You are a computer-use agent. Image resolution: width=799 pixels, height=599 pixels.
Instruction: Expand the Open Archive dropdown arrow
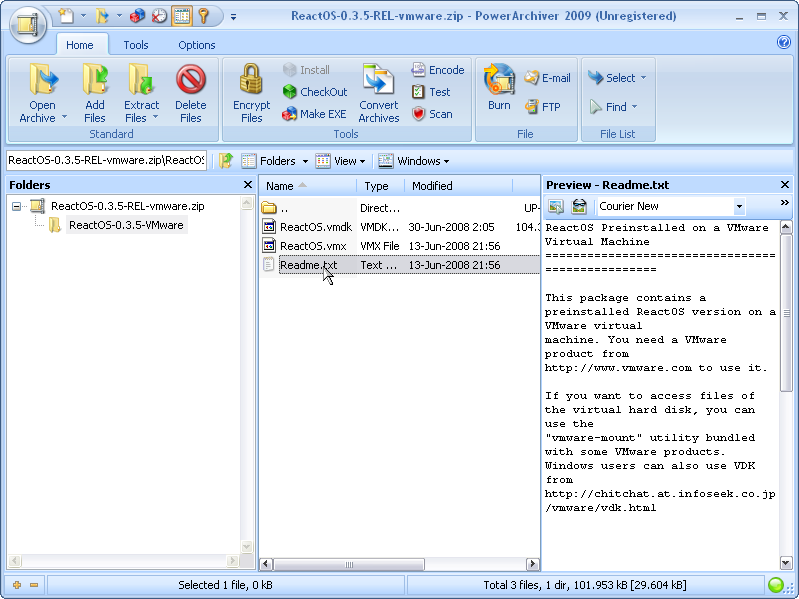pyautogui.click(x=65, y=117)
